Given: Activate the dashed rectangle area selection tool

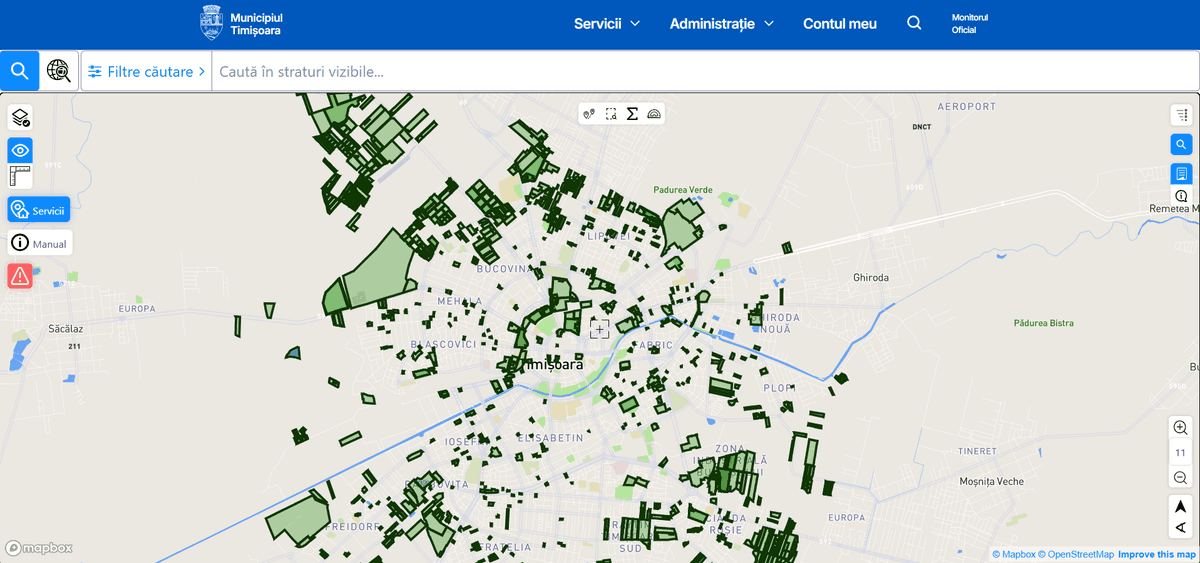Looking at the screenshot, I should [611, 114].
